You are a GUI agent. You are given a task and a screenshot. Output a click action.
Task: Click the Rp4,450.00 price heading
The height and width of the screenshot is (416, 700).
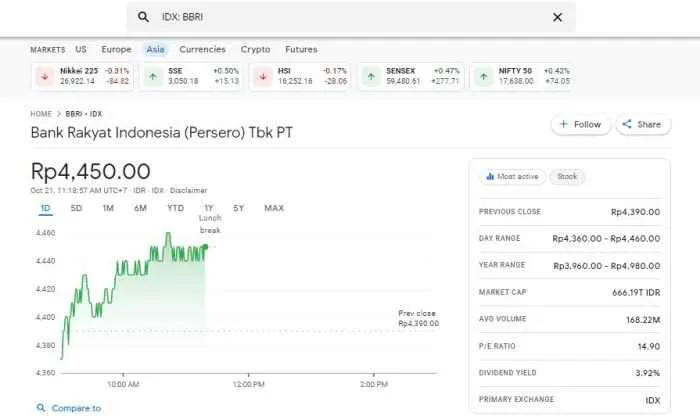(91, 171)
